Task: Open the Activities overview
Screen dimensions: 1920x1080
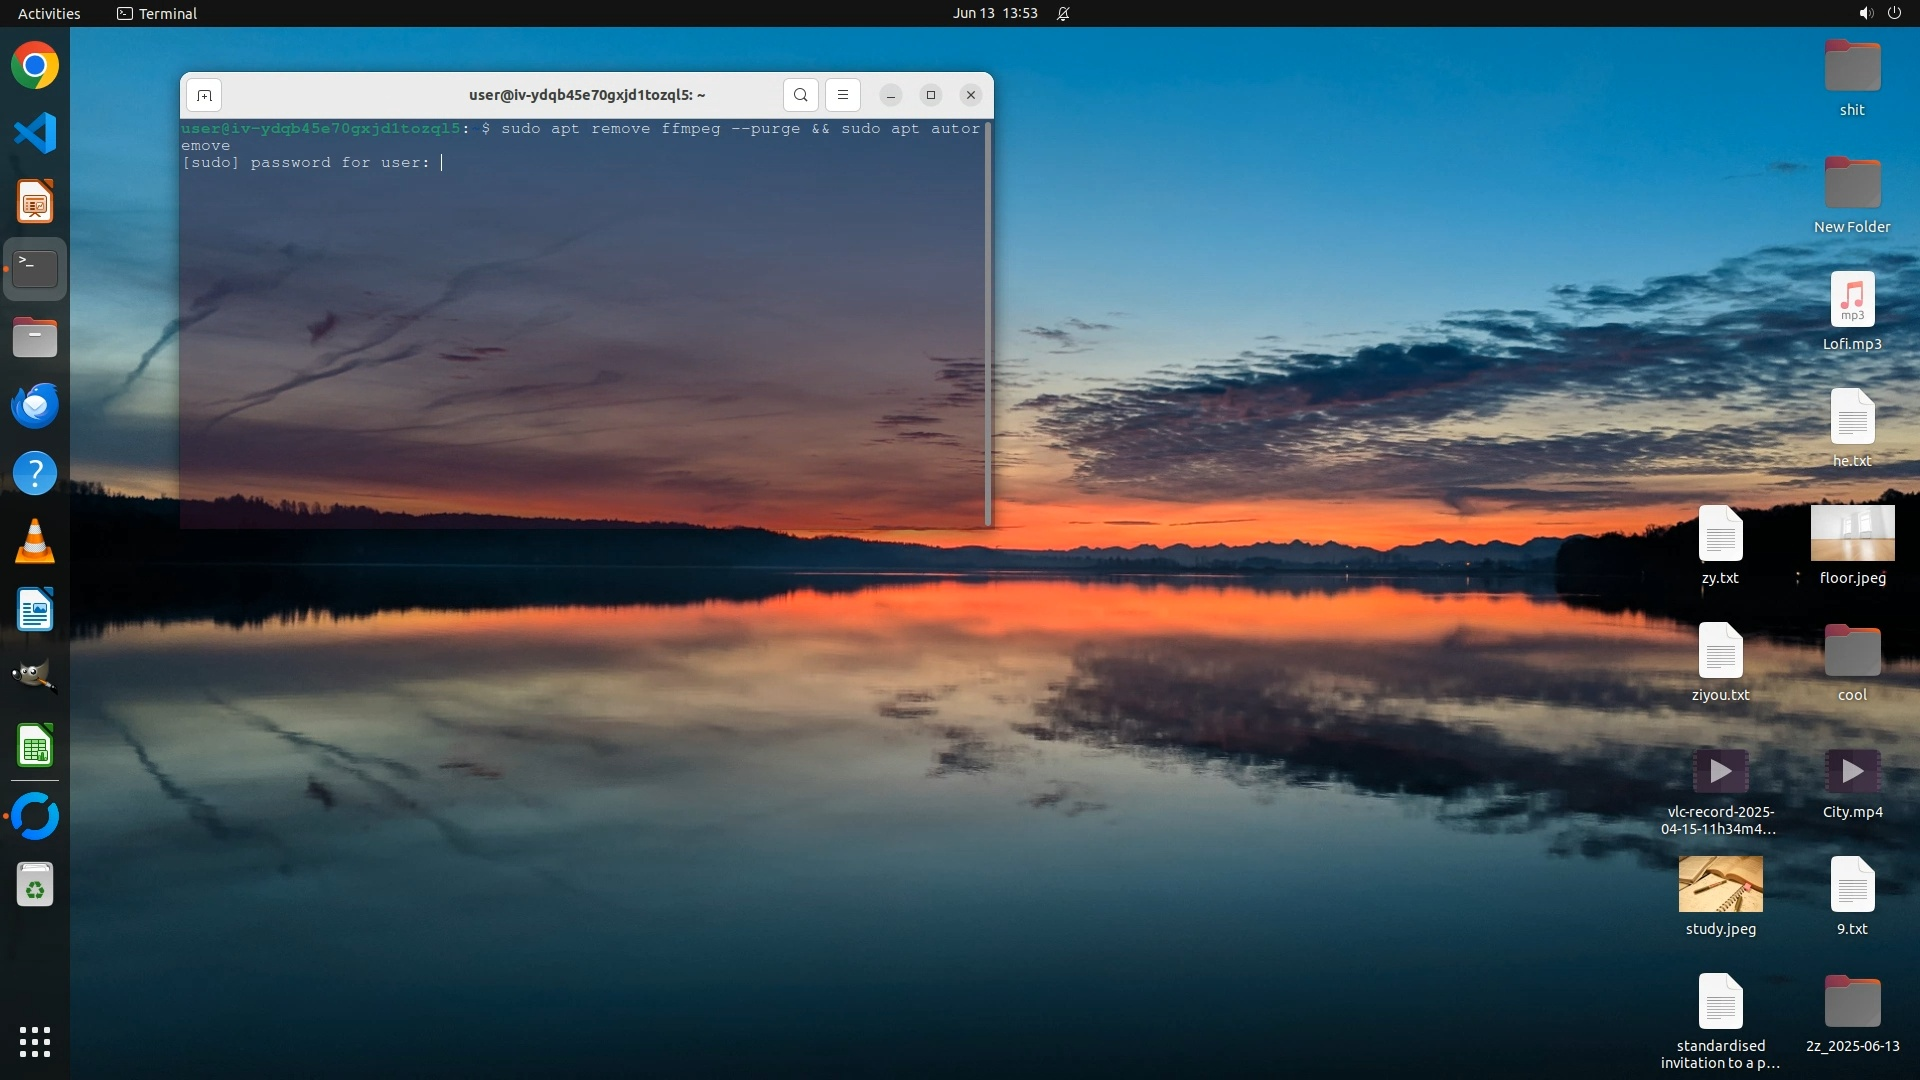Action: coord(49,13)
